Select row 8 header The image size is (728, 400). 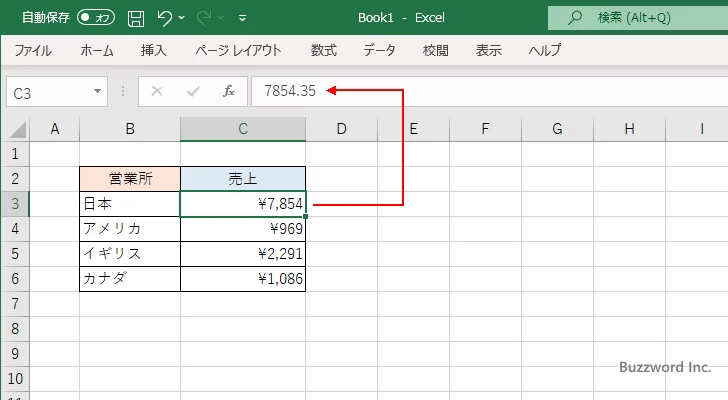(x=15, y=329)
